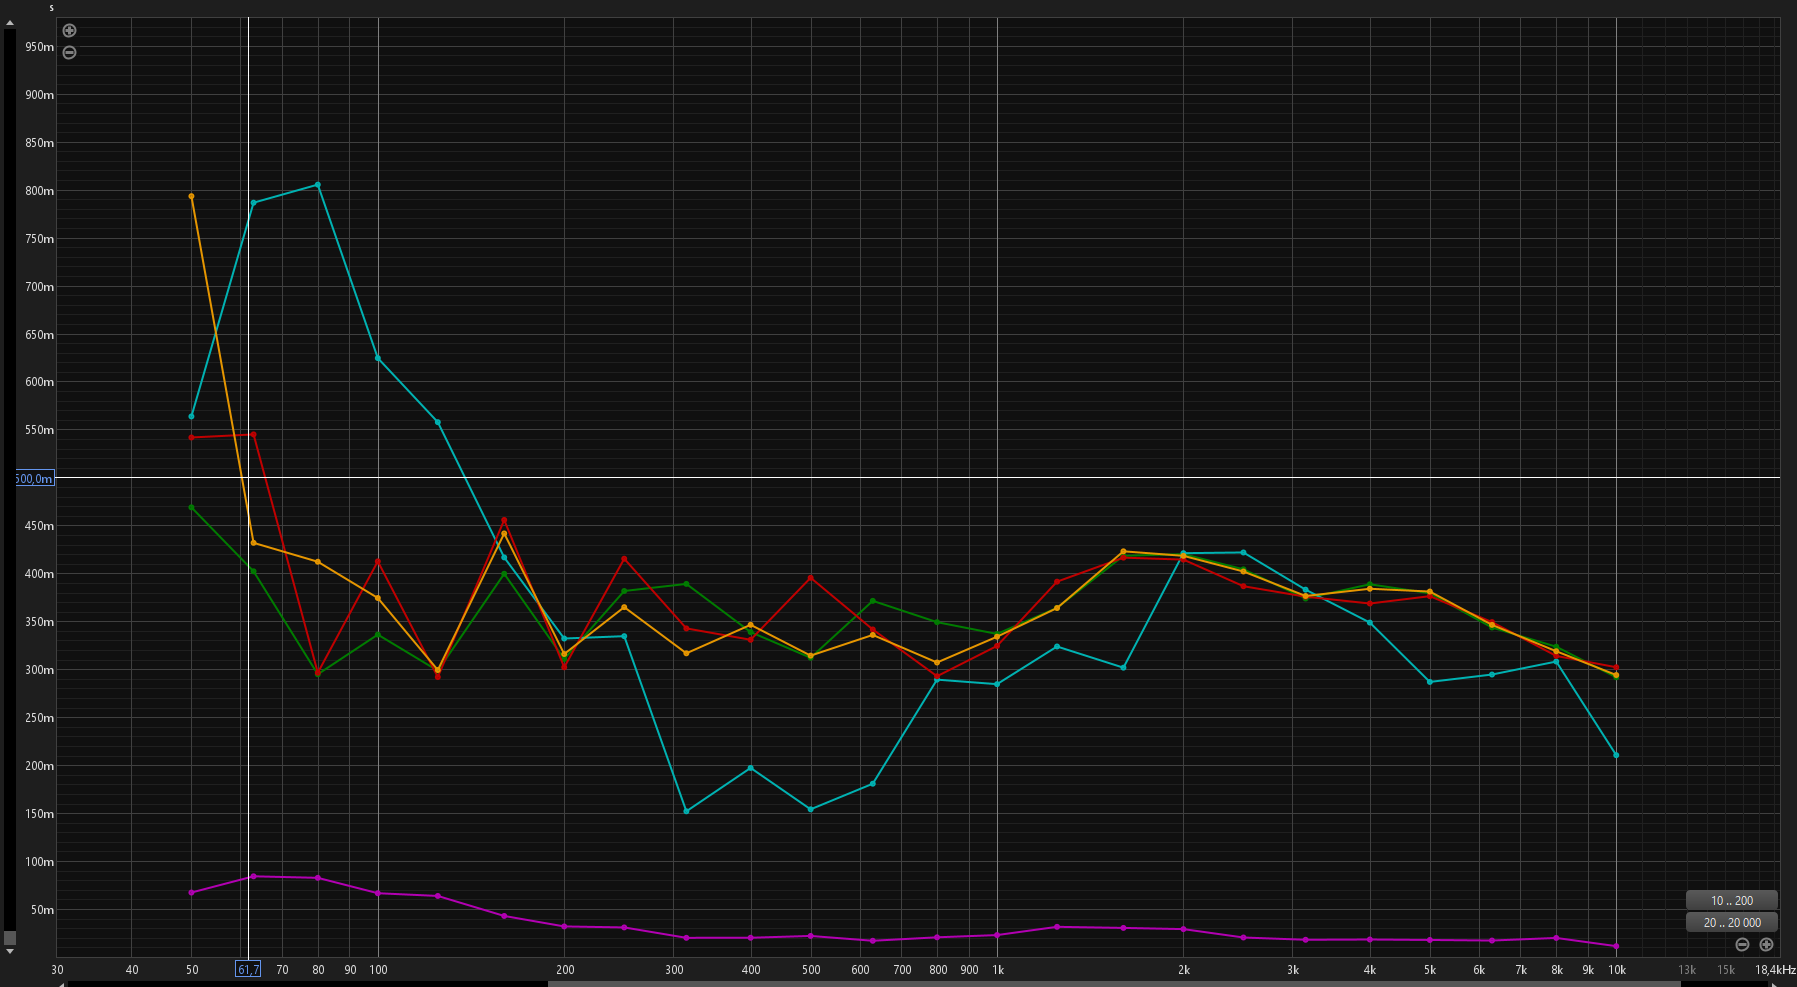This screenshot has height=987, width=1797.
Task: Select the magenta curve point at 50 Hz
Action: click(x=191, y=892)
